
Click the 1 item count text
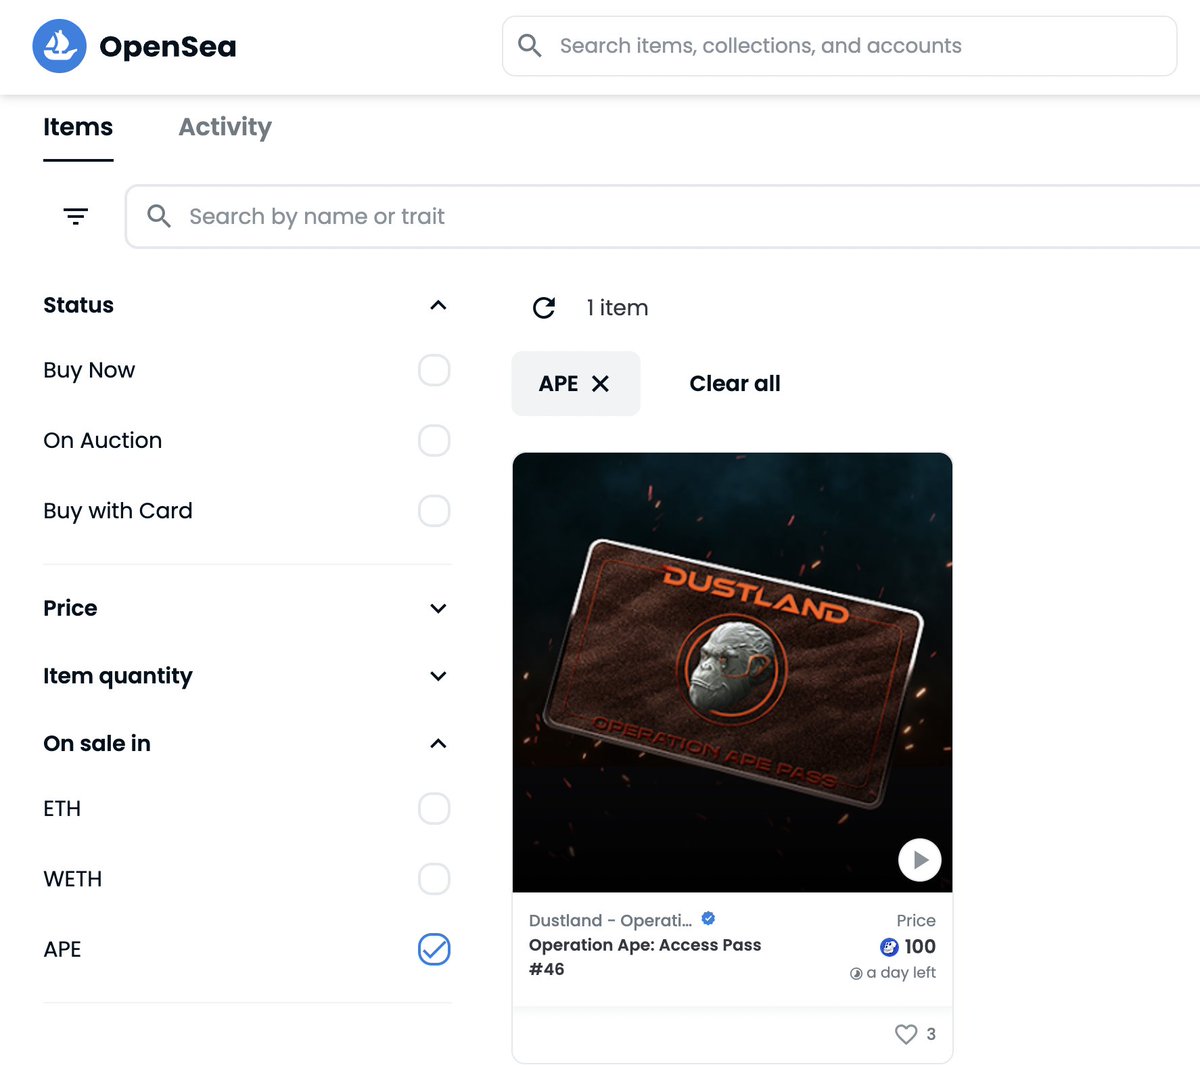pos(617,308)
